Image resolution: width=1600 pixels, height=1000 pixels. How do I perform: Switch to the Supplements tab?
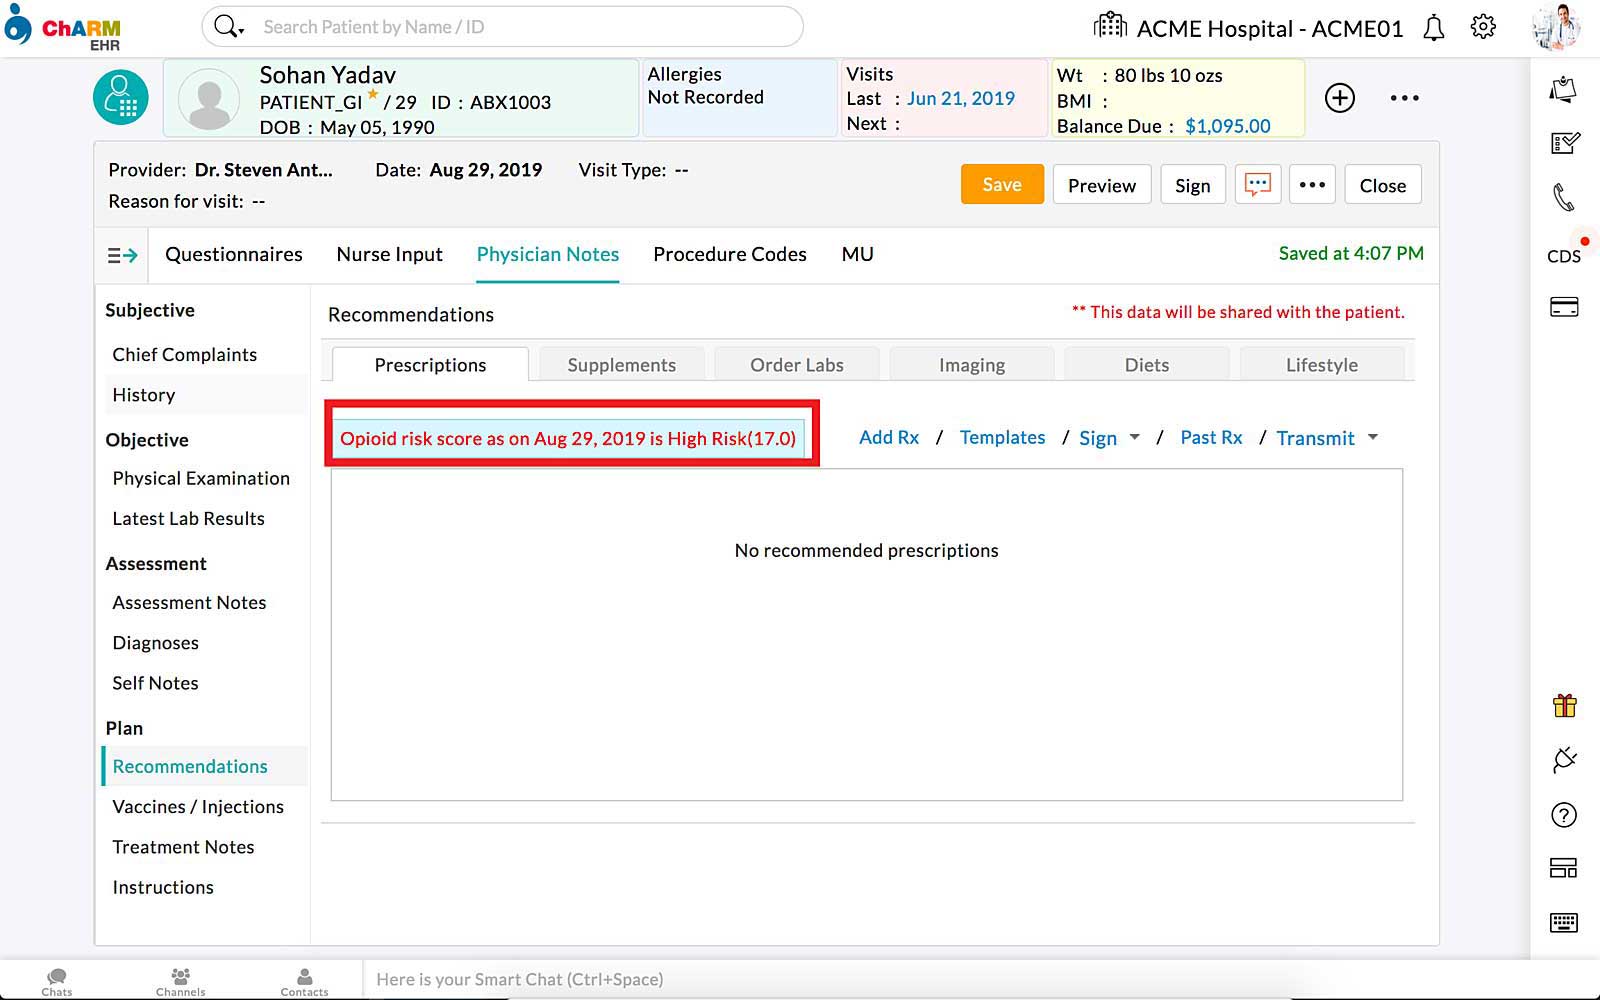tap(621, 365)
